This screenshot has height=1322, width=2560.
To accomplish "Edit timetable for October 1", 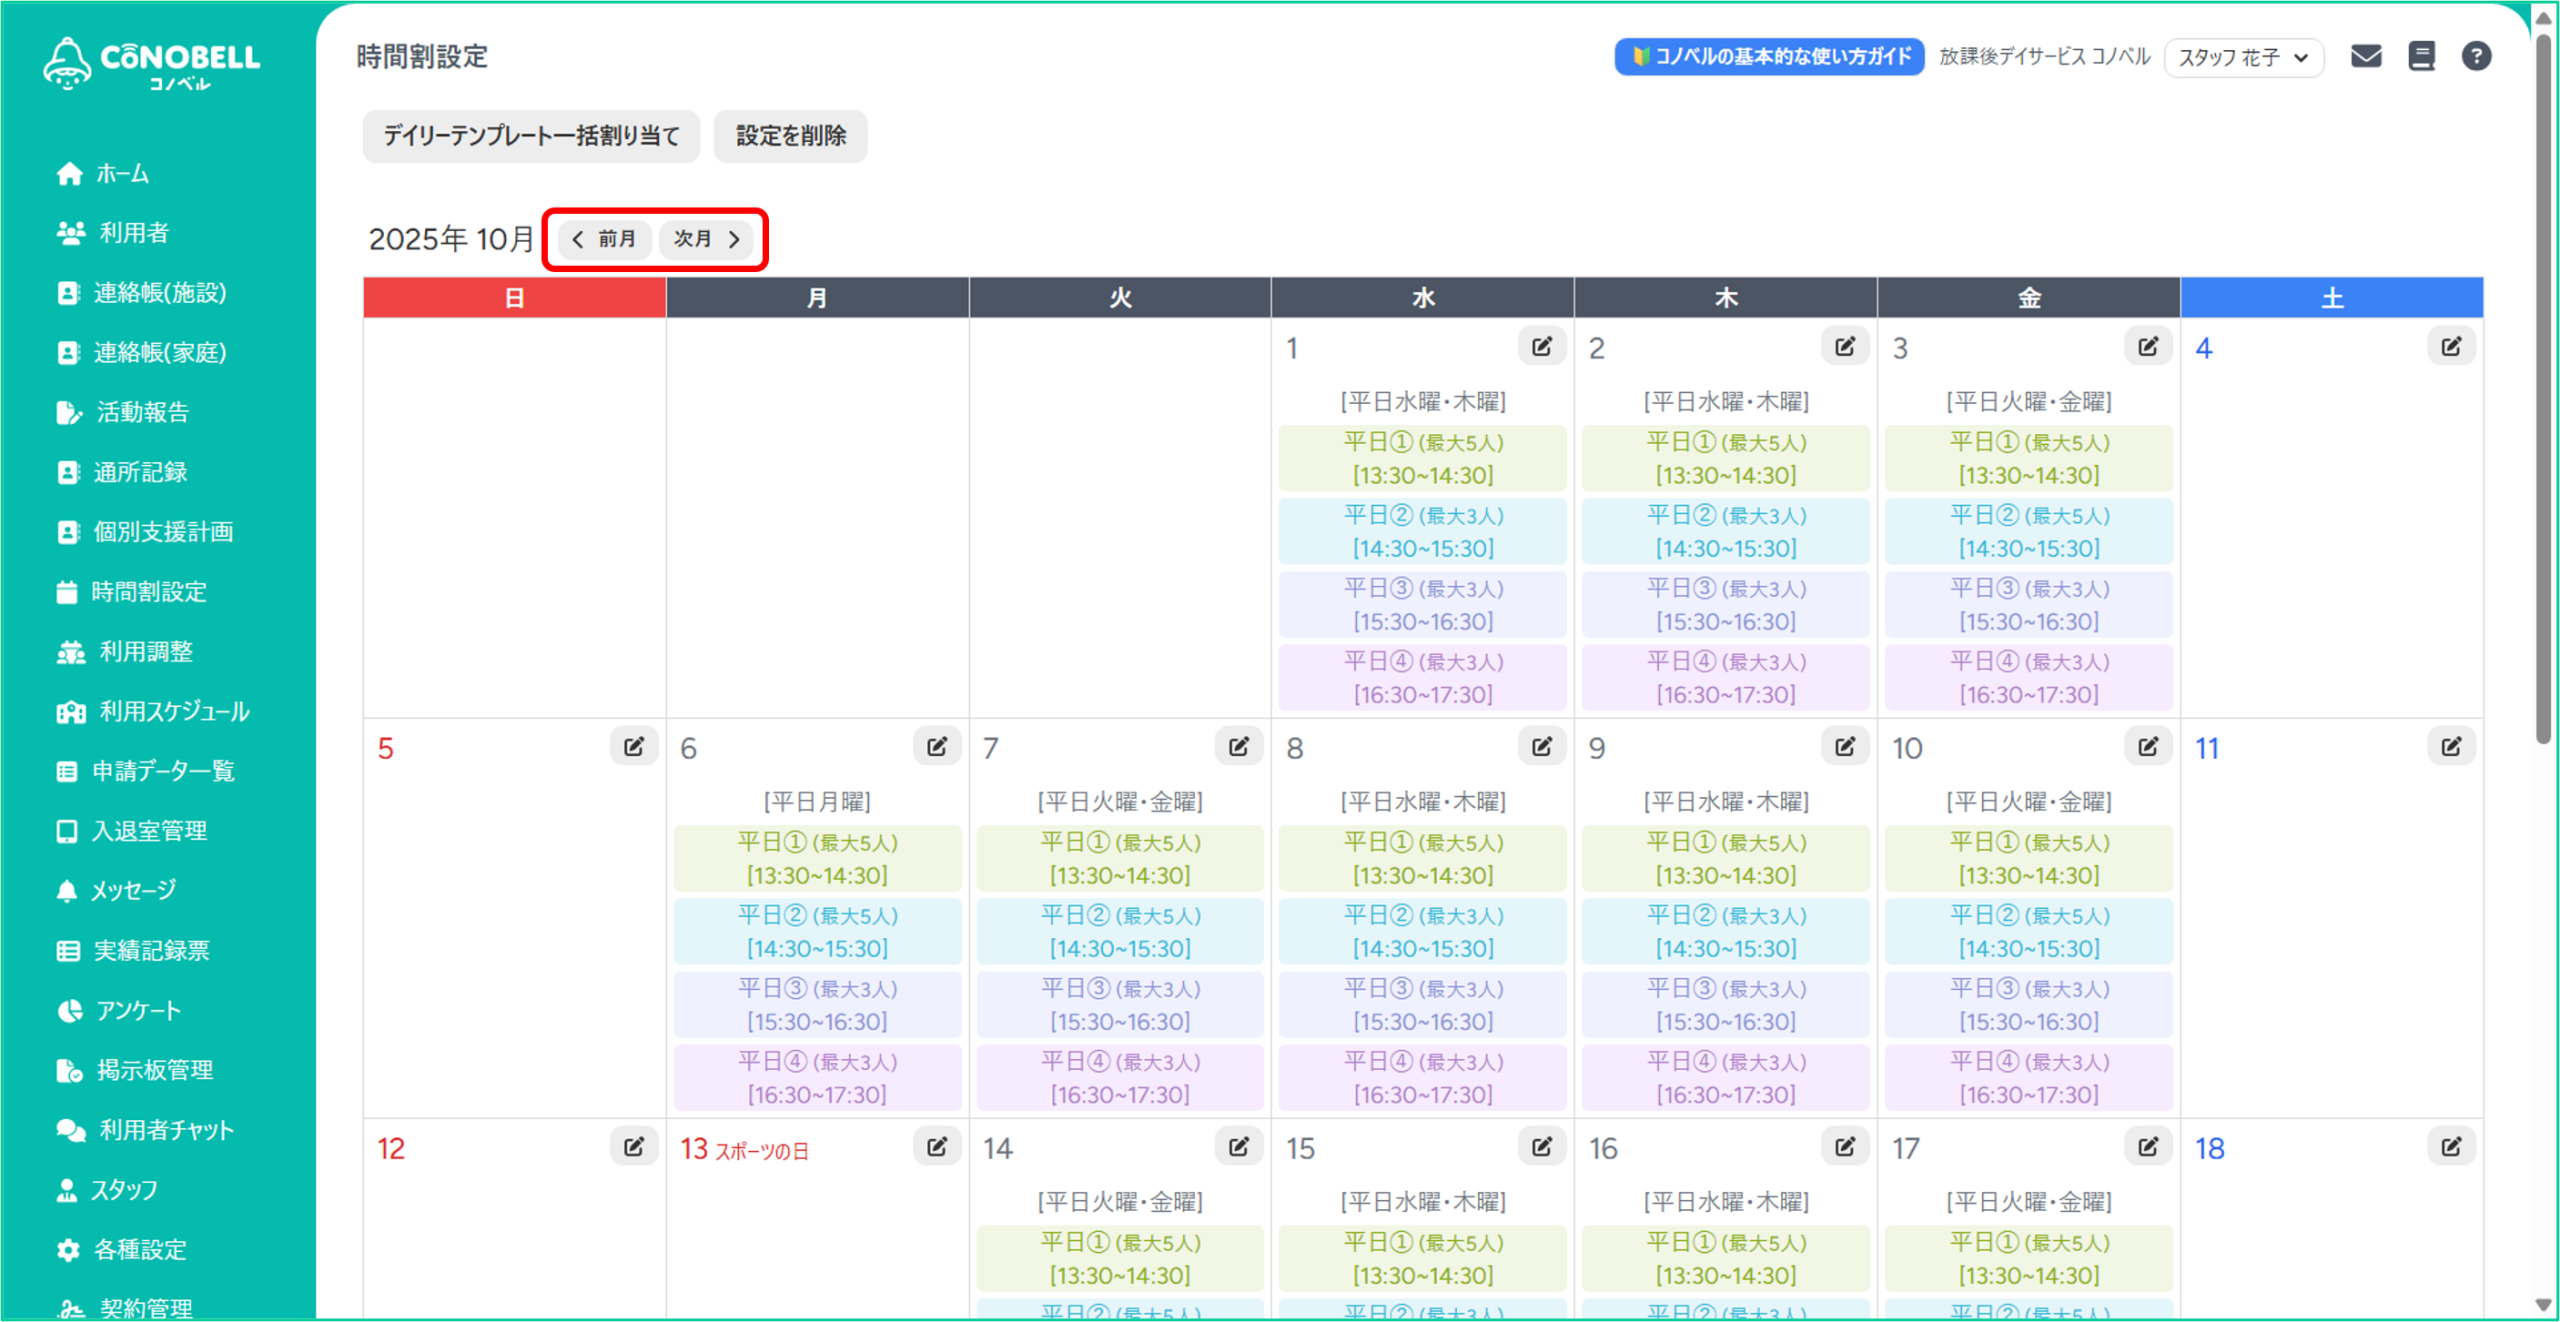I will 1541,347.
